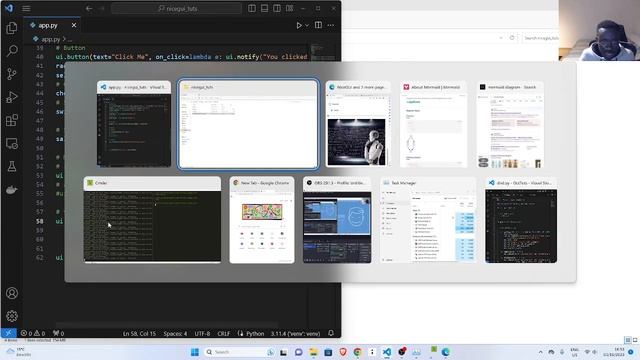The image size is (640, 360).
Task: Toggle the secondary side bar layout icon
Action: (277, 8)
